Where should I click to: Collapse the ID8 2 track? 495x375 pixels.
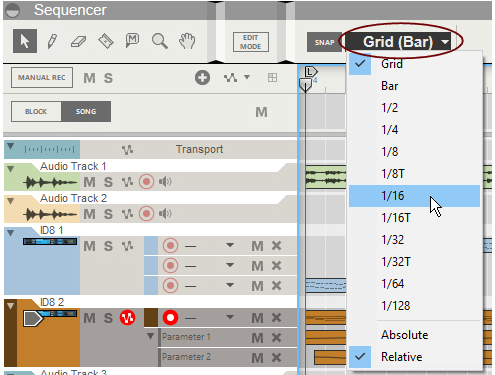pos(11,306)
